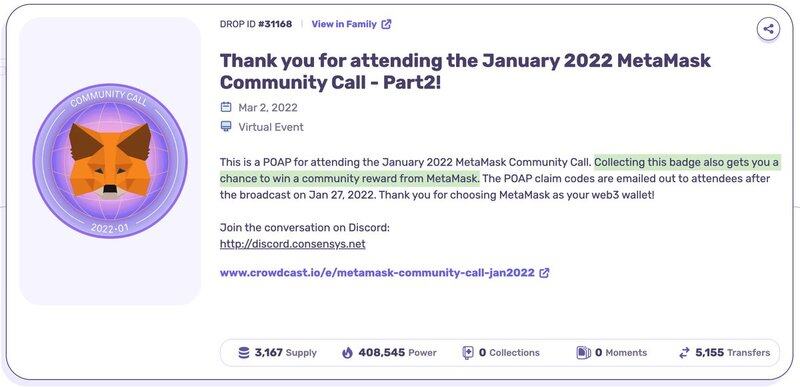Viewport: 800px width, 387px height.
Task: Click the event title heading
Action: click(x=465, y=71)
